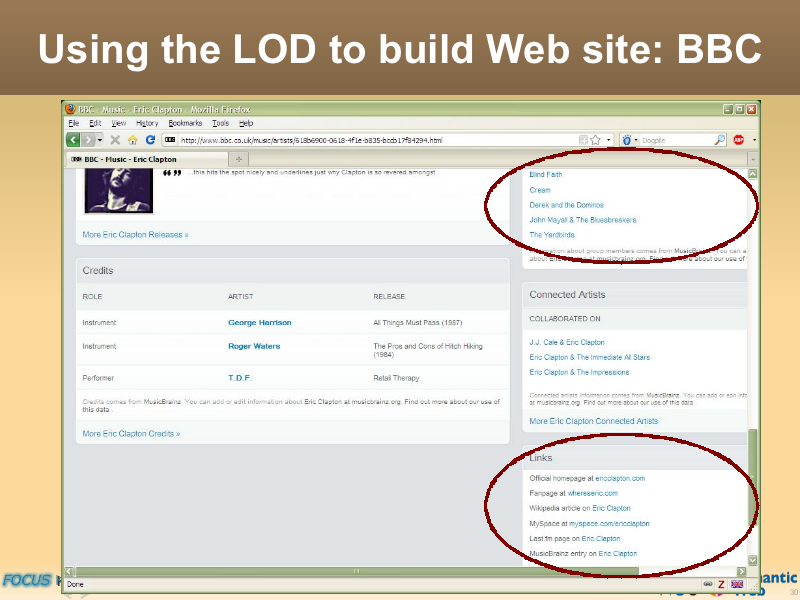Open the History menu
This screenshot has width=800, height=600.
pos(147,123)
